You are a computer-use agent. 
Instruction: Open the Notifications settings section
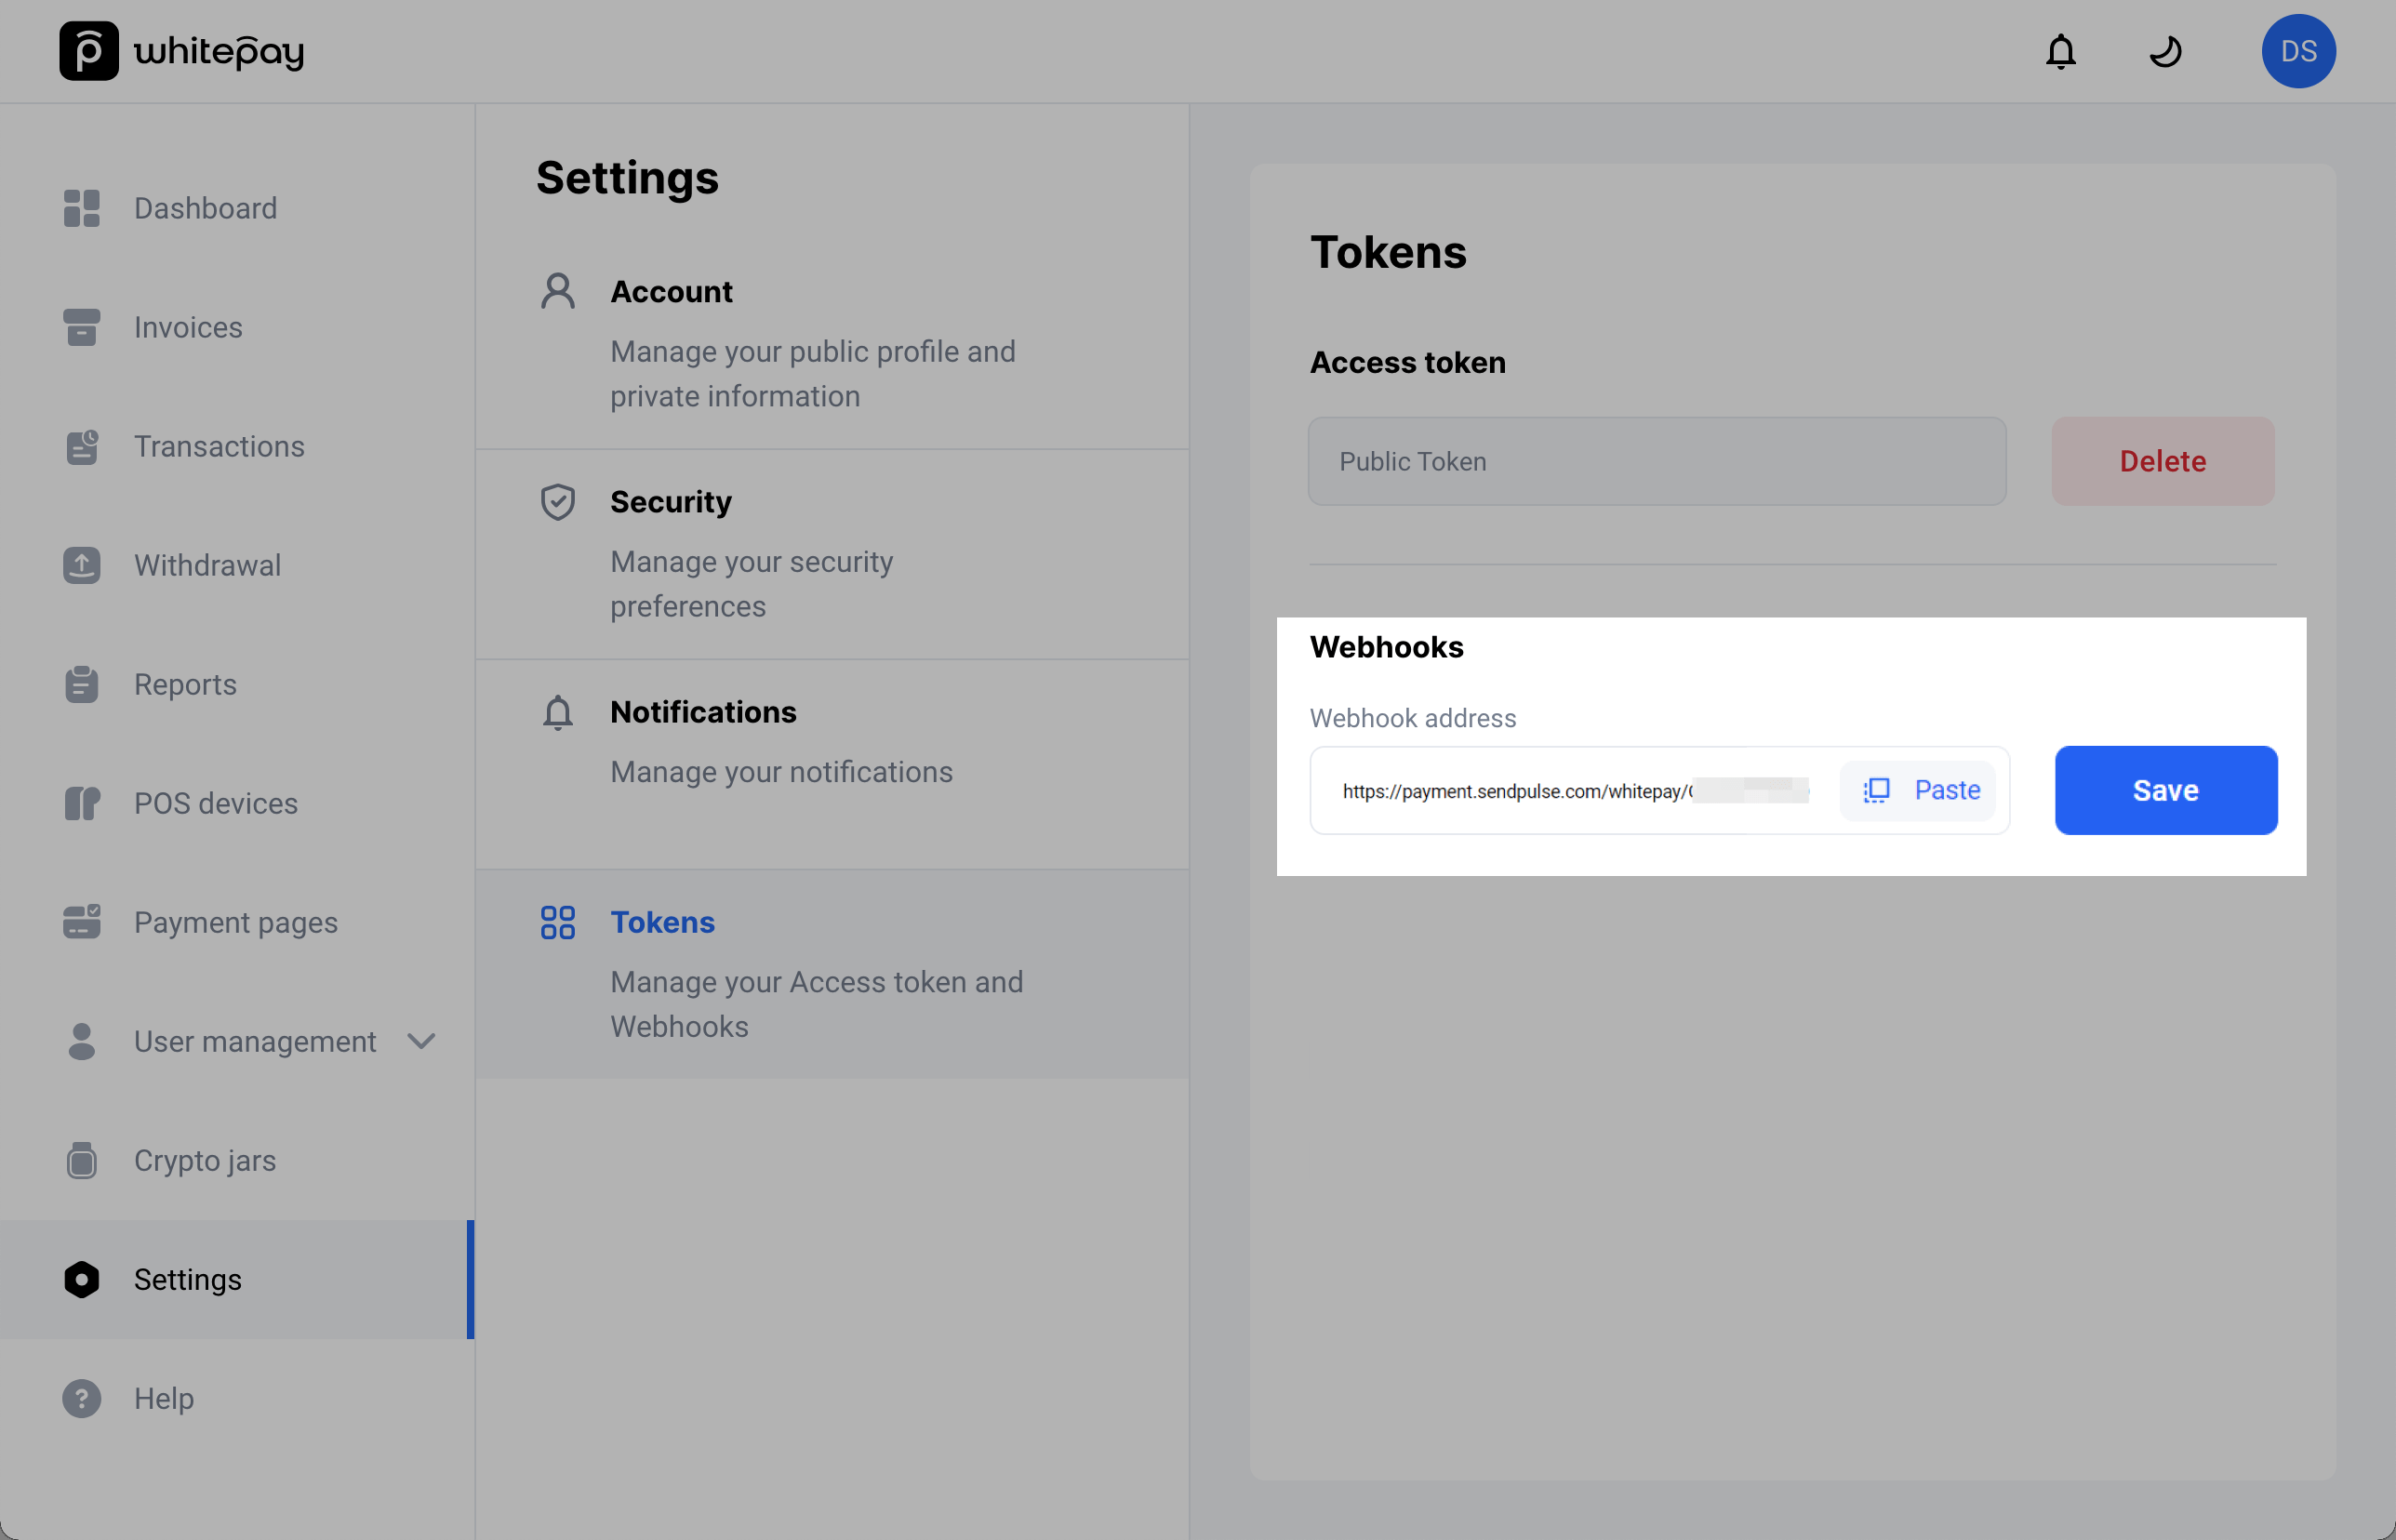pyautogui.click(x=703, y=712)
